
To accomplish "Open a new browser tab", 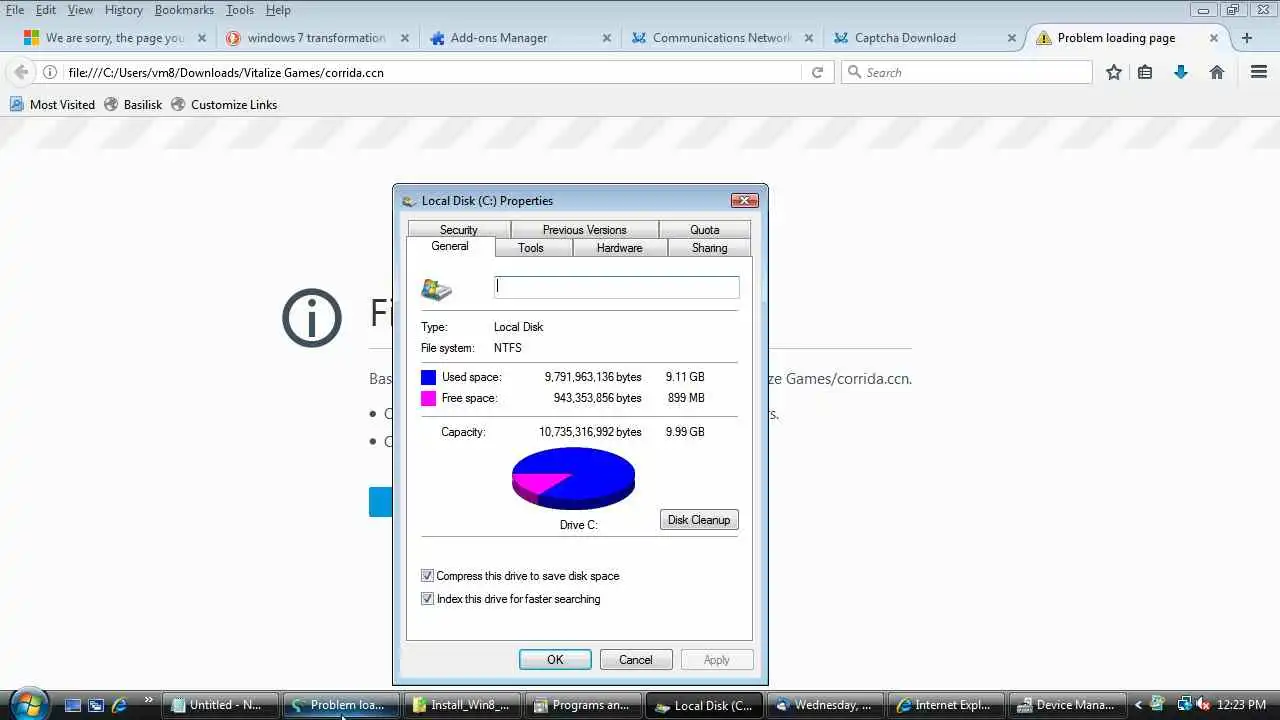I will [x=1247, y=38].
